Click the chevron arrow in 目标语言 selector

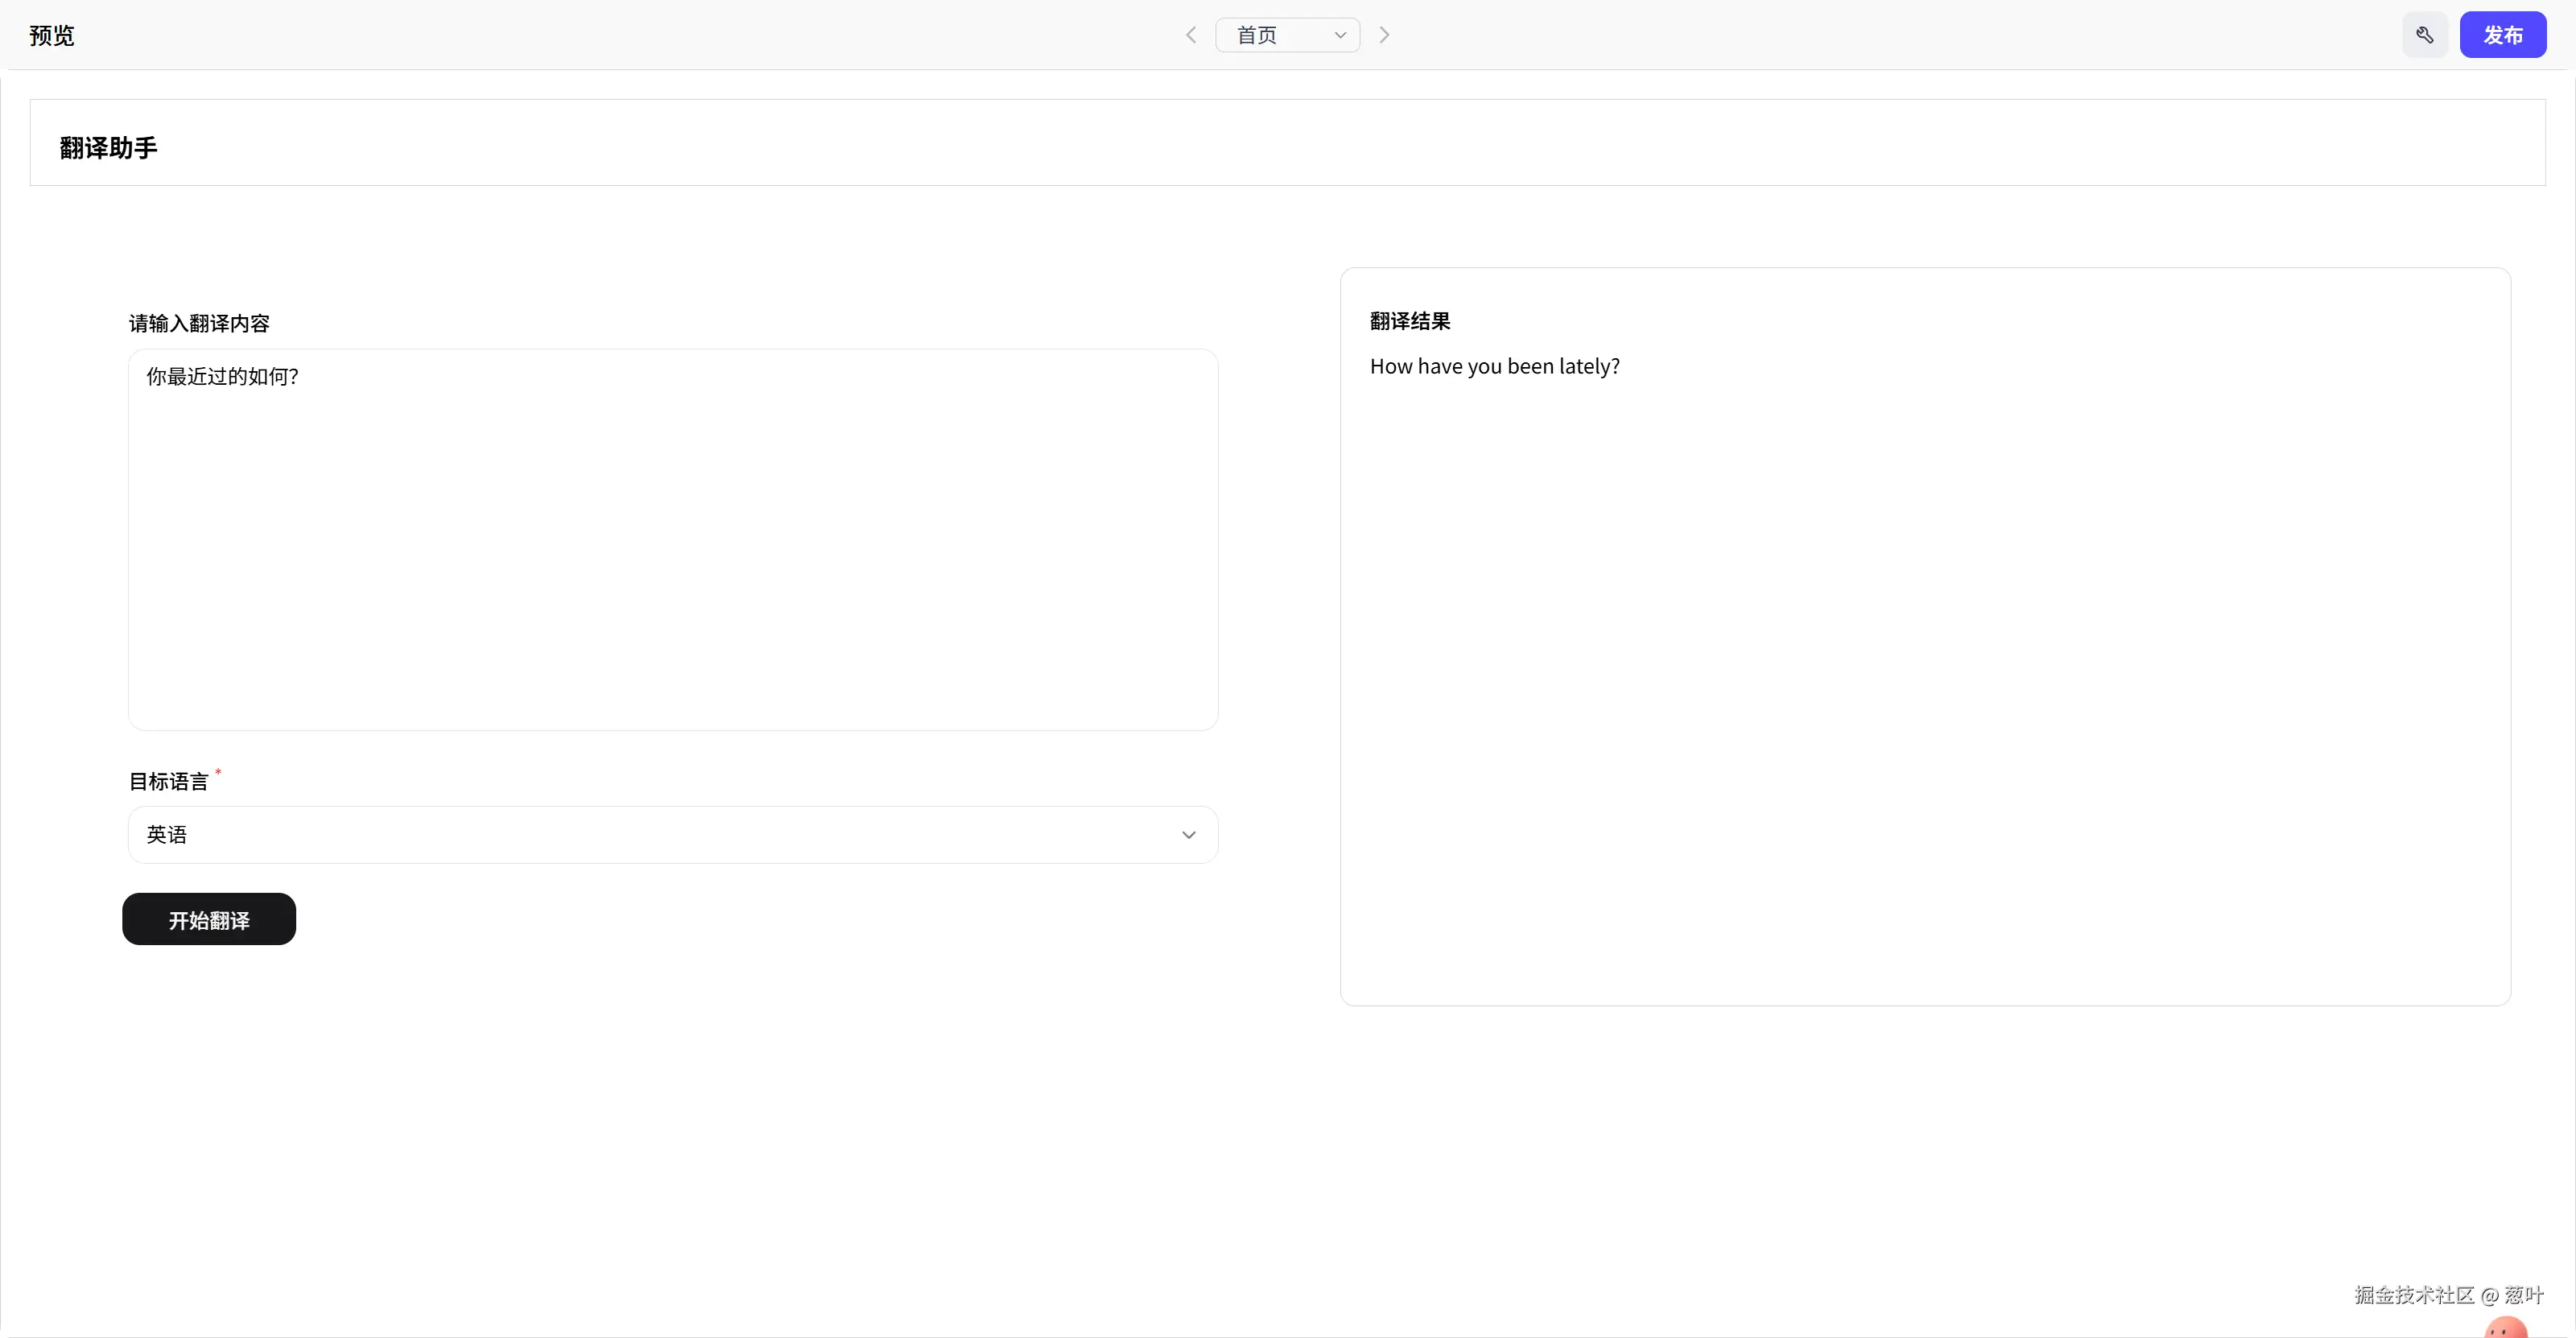tap(1188, 835)
